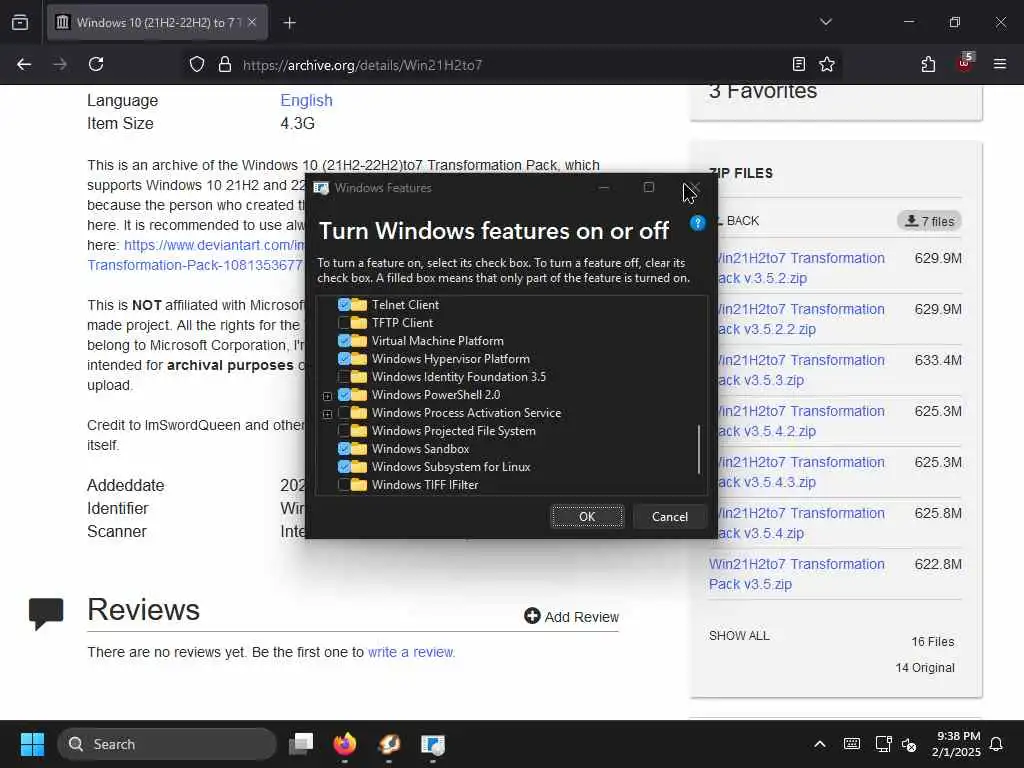Open the network status tray icon
Image resolution: width=1024 pixels, height=768 pixels.
tap(884, 744)
